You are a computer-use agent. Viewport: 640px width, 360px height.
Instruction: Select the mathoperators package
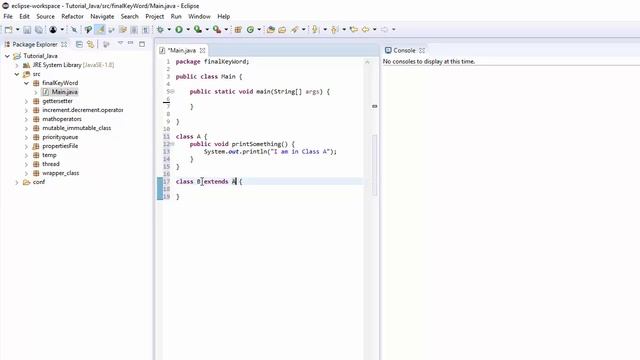coord(62,119)
